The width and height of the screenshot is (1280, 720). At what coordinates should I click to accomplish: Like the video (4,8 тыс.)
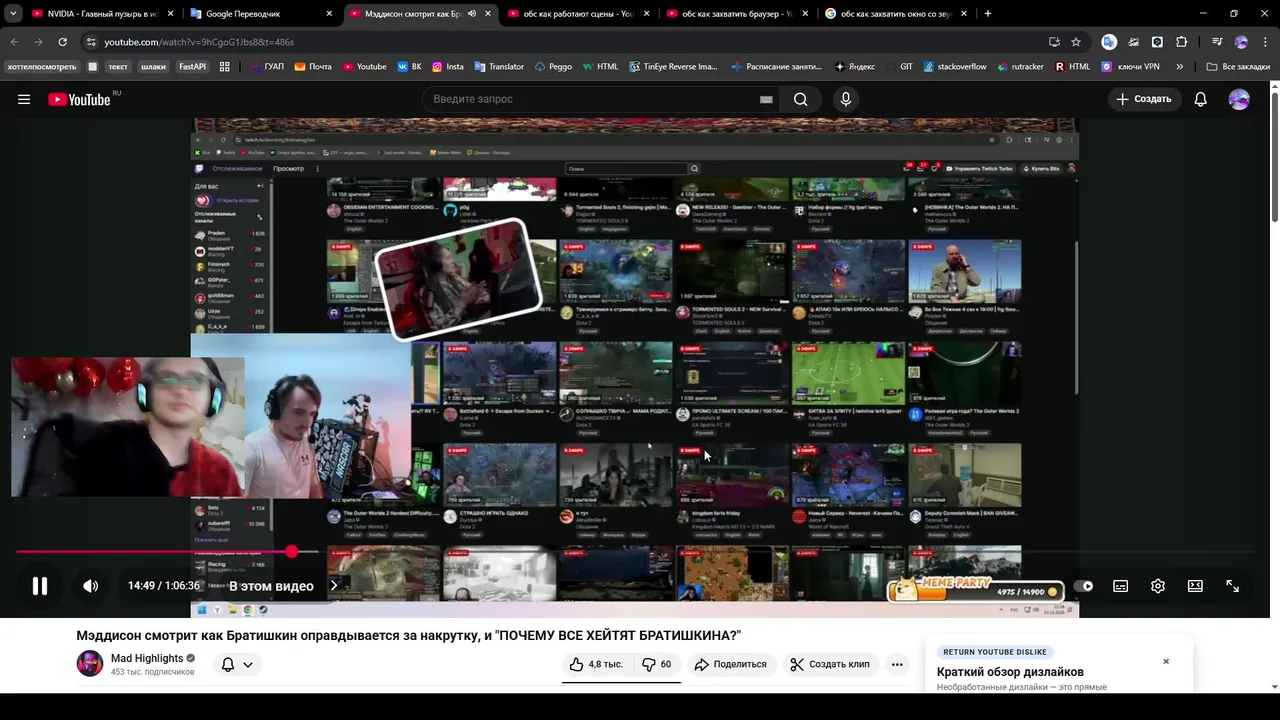(596, 664)
